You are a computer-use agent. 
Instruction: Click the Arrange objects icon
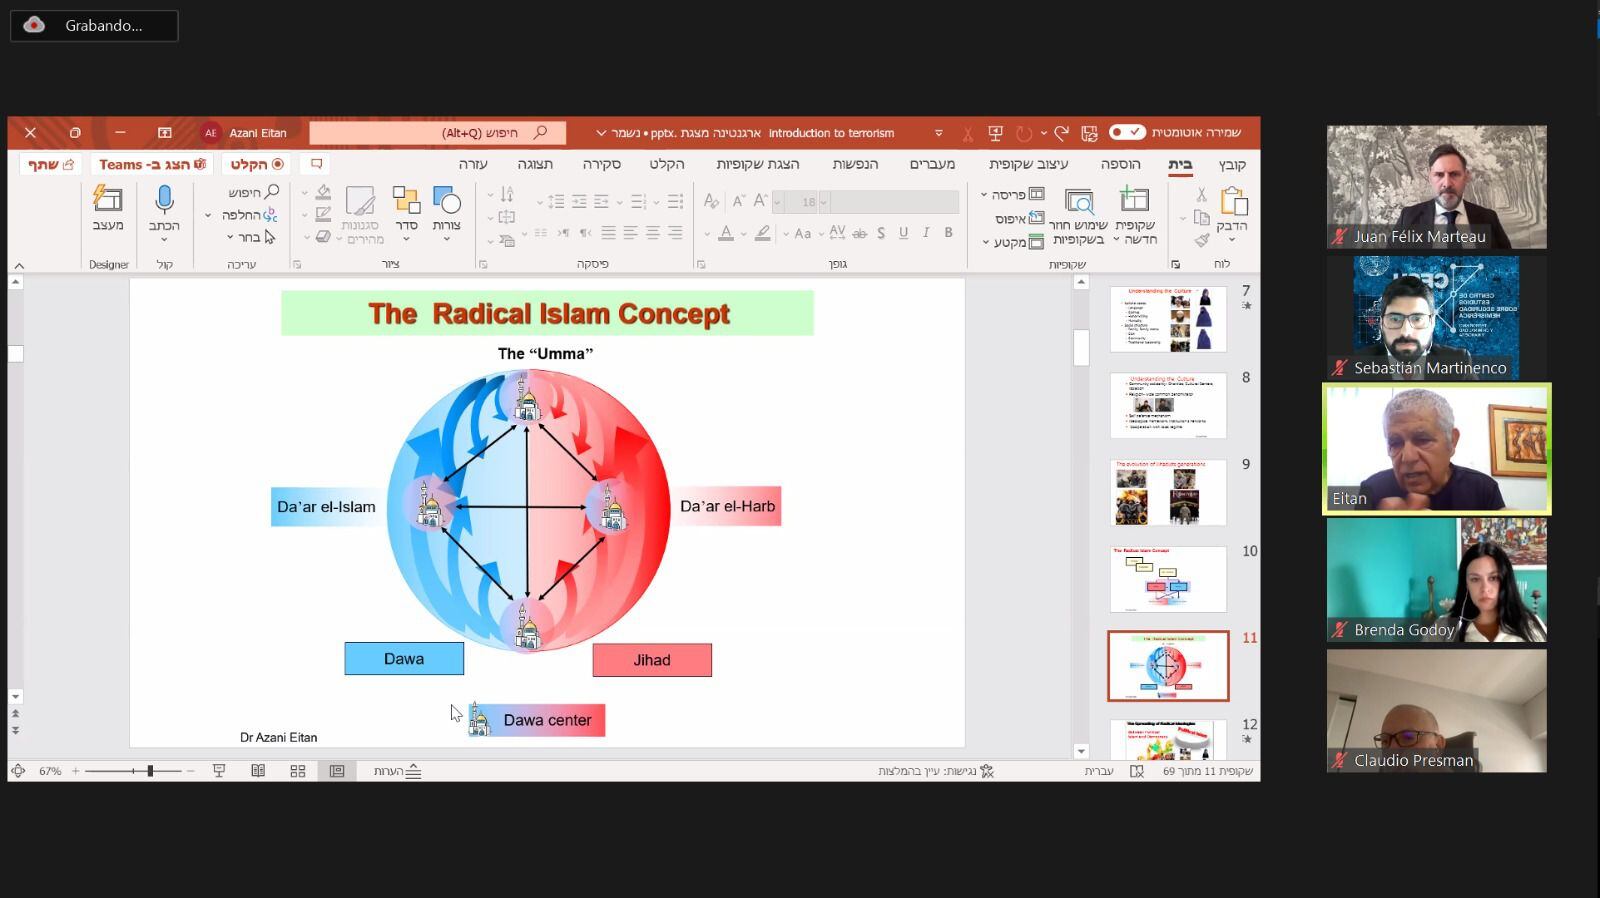click(x=406, y=204)
